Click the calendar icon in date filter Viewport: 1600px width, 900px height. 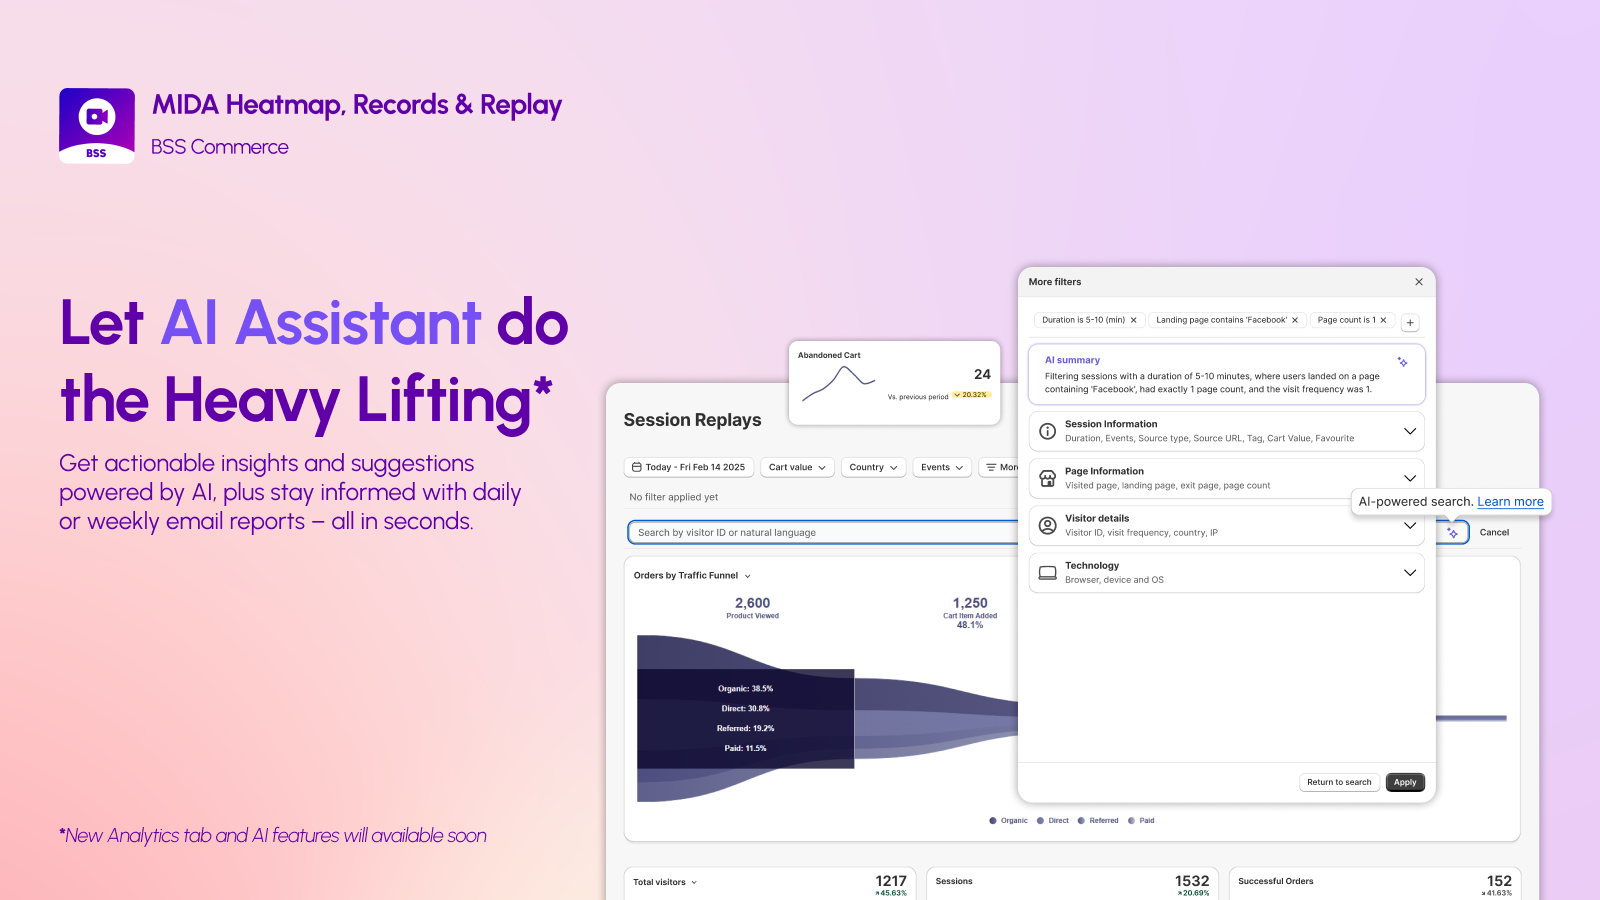click(x=637, y=467)
